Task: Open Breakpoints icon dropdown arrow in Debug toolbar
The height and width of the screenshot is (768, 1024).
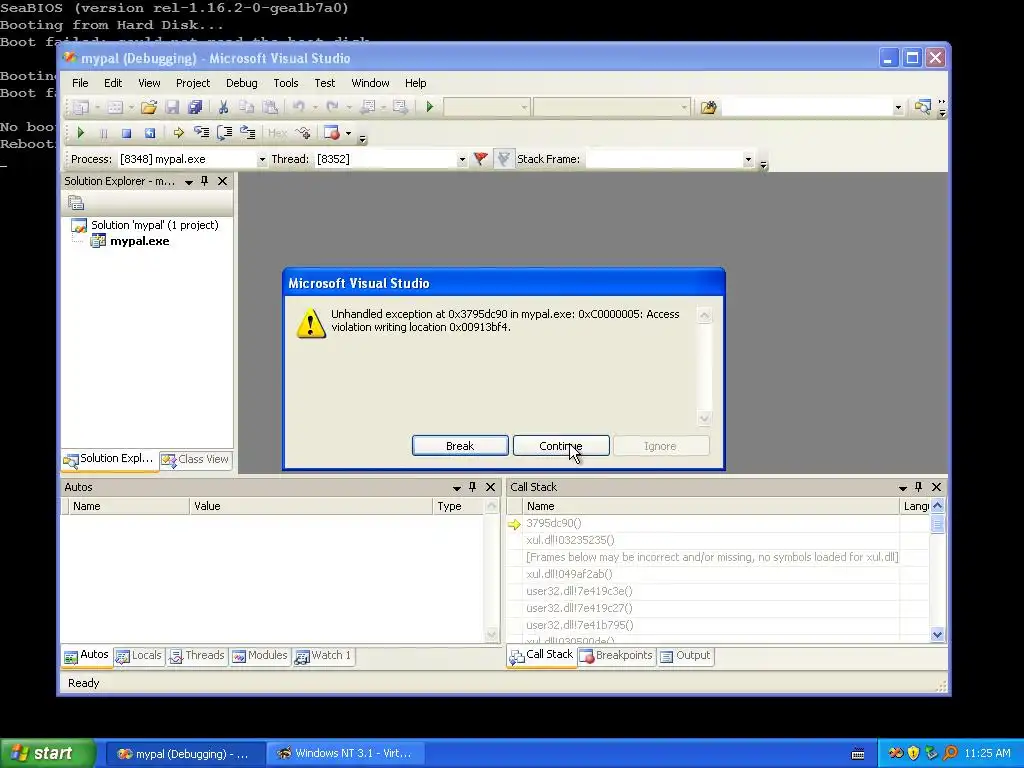Action: (x=348, y=133)
